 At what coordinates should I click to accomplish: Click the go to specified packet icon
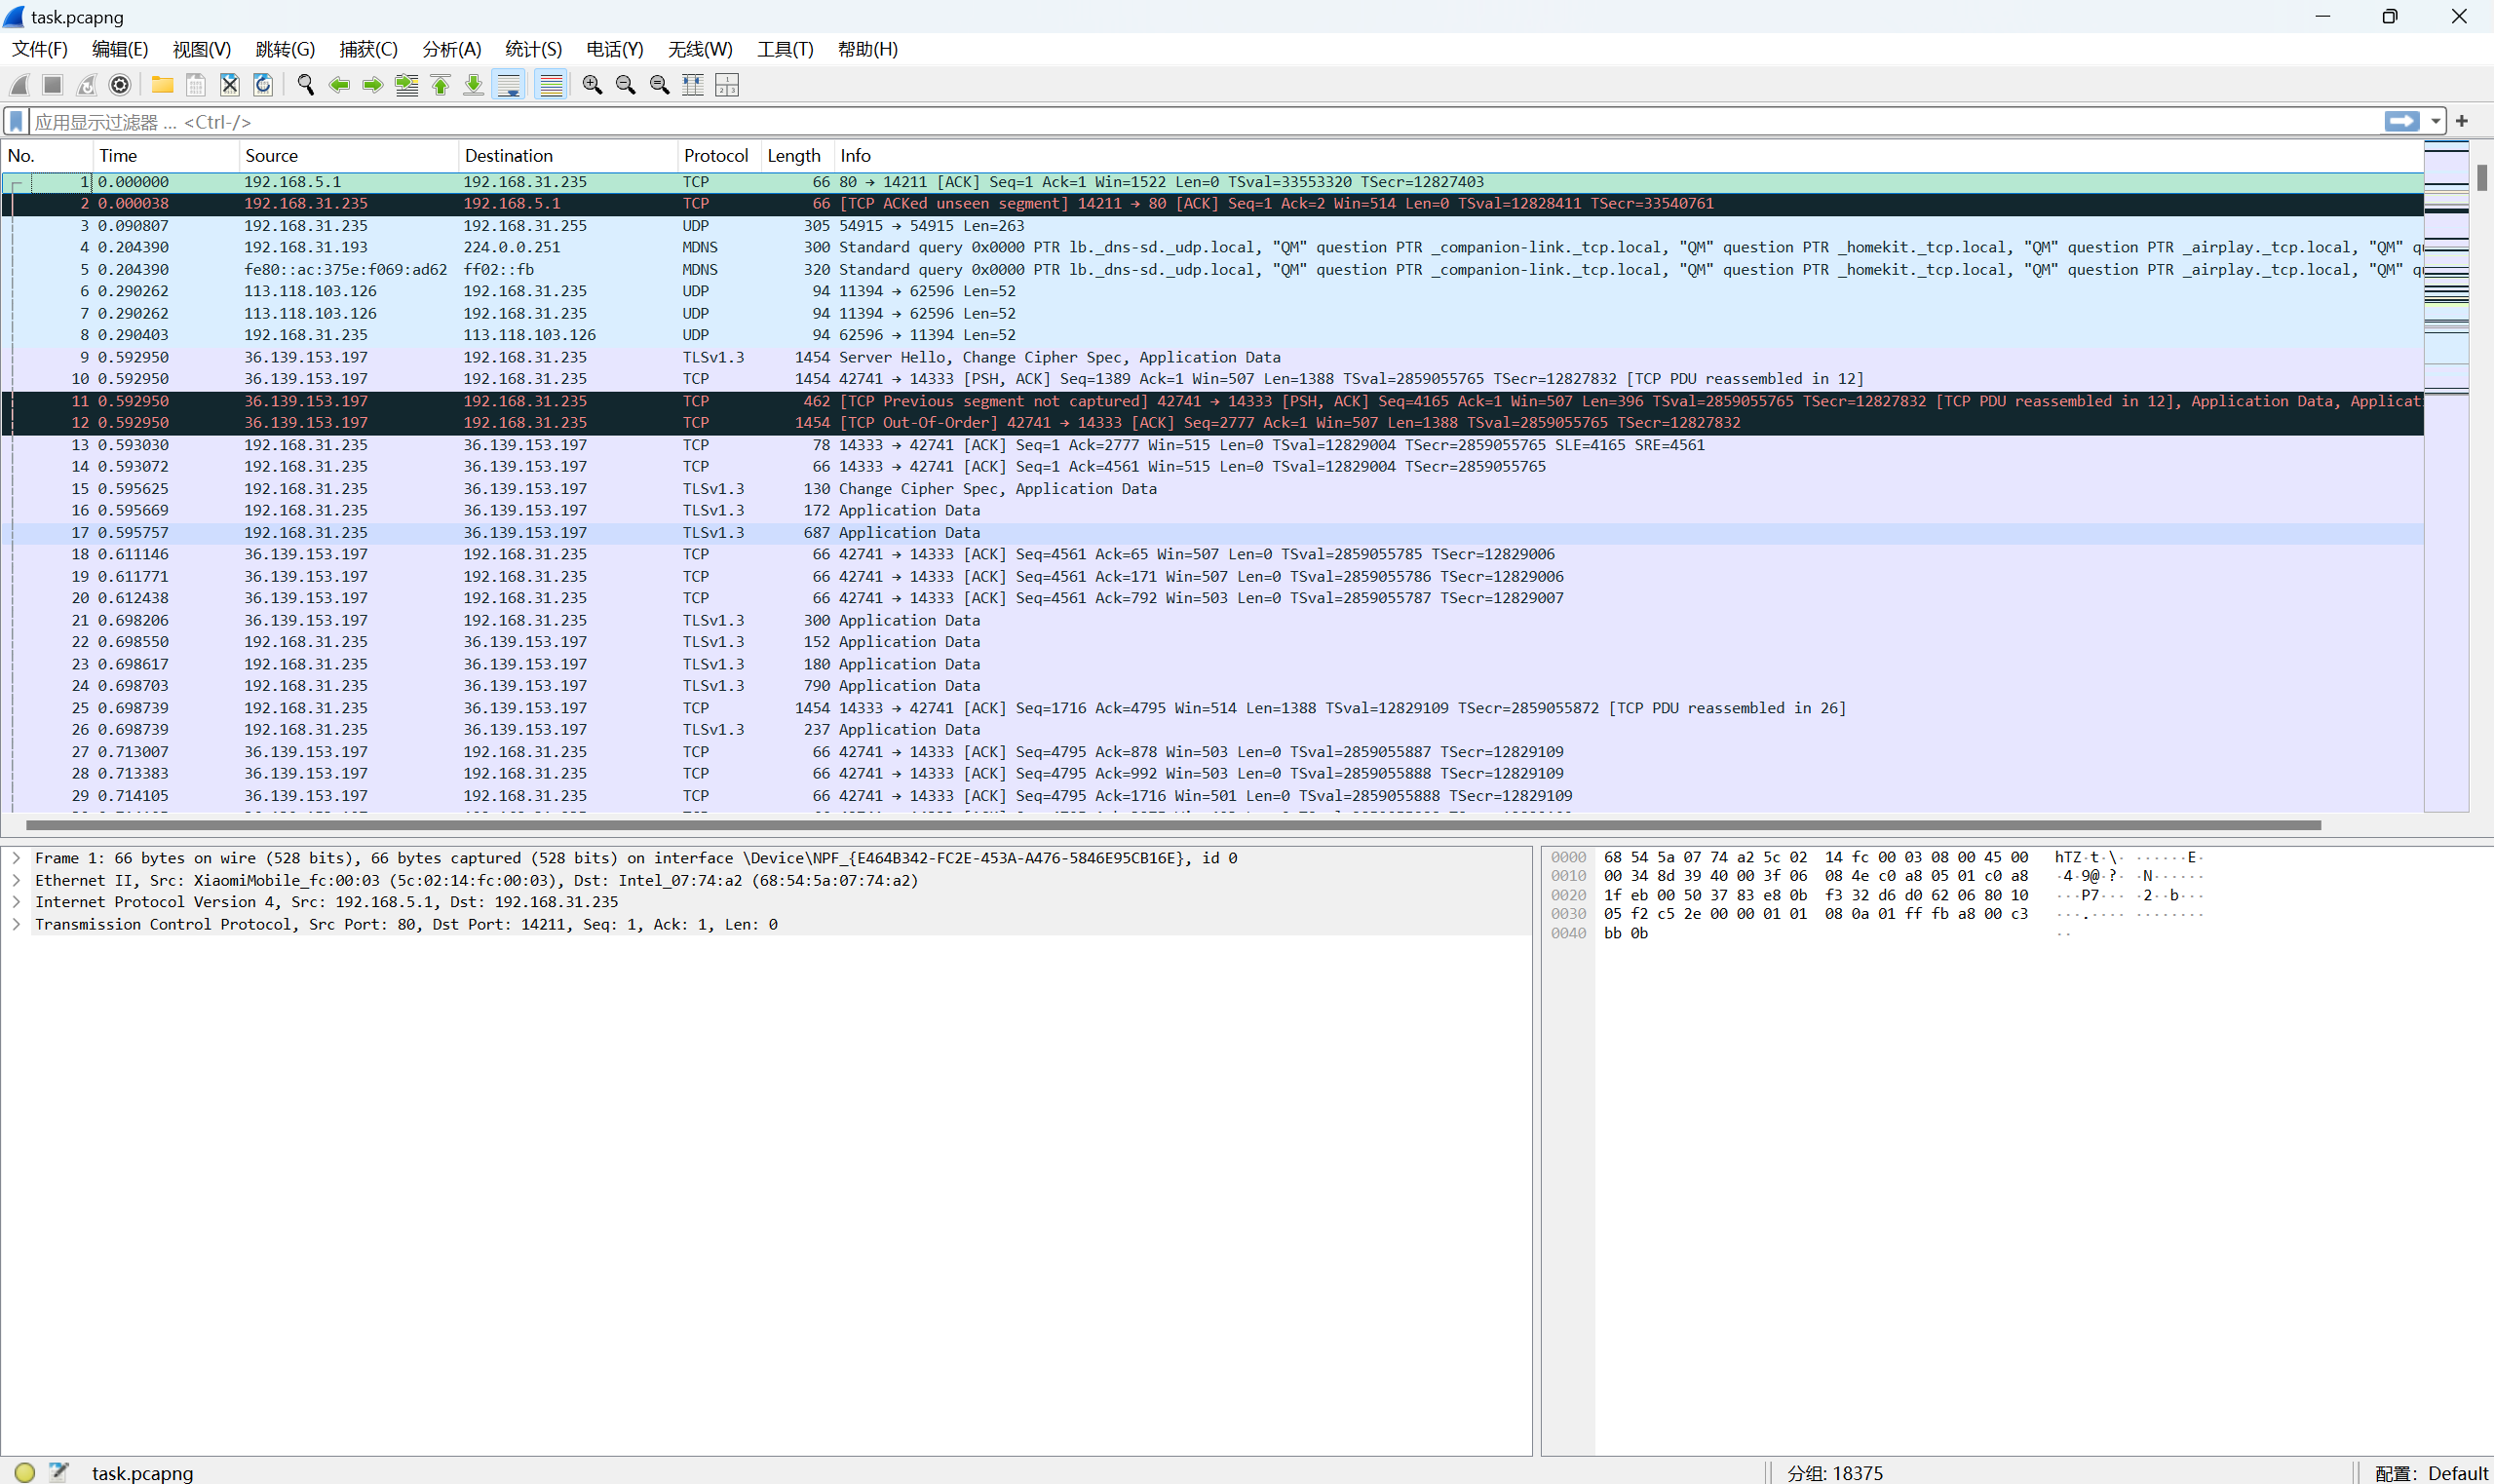click(x=406, y=85)
